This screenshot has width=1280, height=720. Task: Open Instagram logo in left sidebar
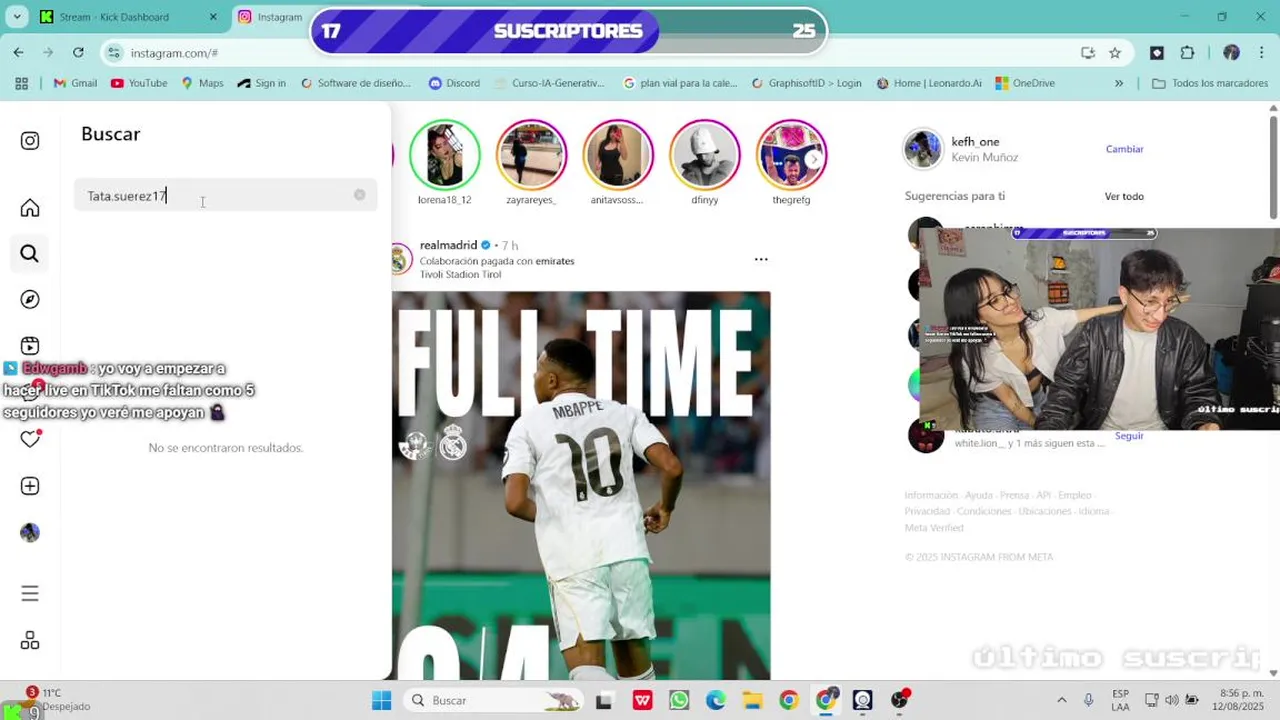tap(30, 141)
